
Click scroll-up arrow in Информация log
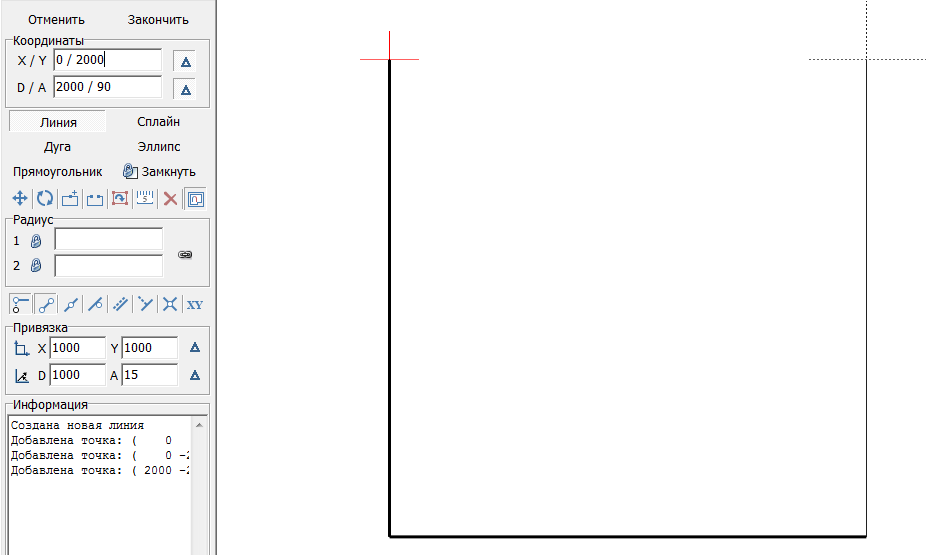pyautogui.click(x=200, y=425)
